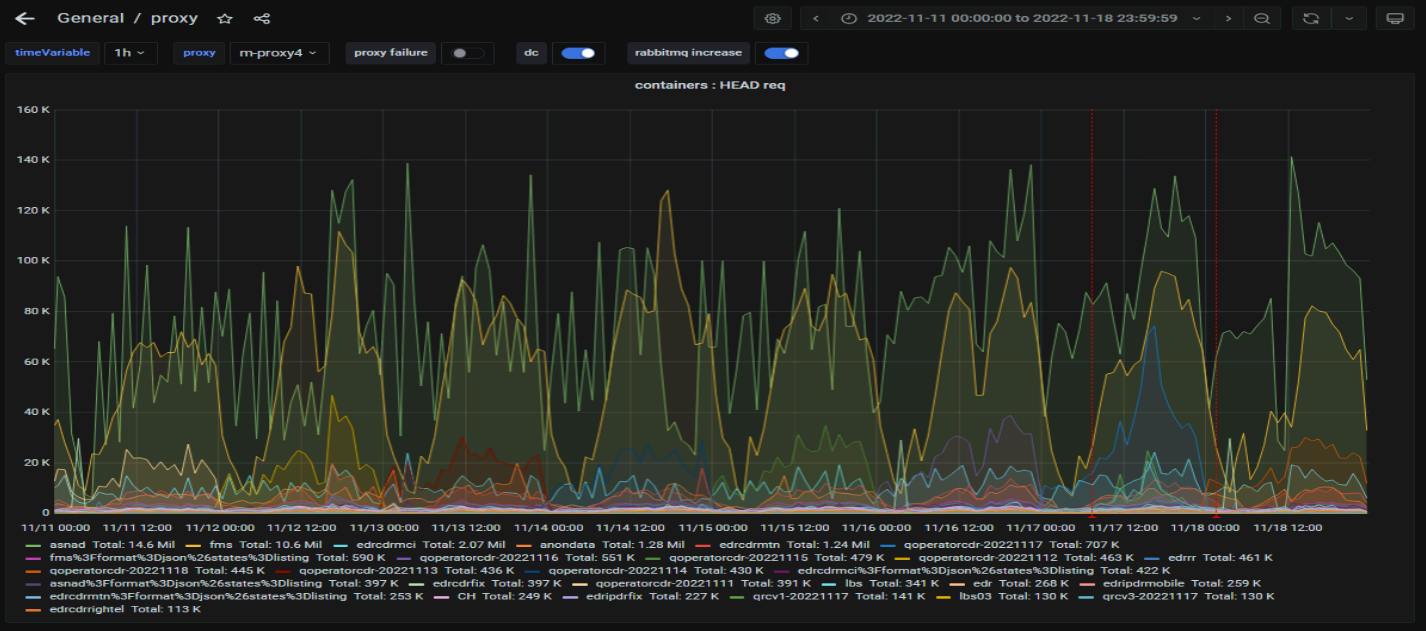Open the share dashboard icon

262,18
